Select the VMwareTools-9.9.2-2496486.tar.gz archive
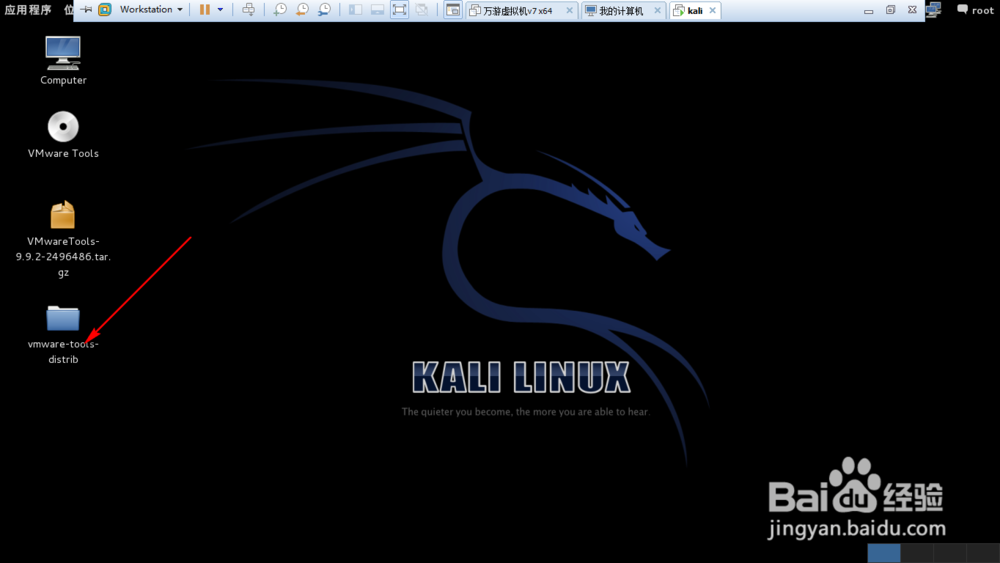The width and height of the screenshot is (1000, 563). pyautogui.click(x=63, y=239)
